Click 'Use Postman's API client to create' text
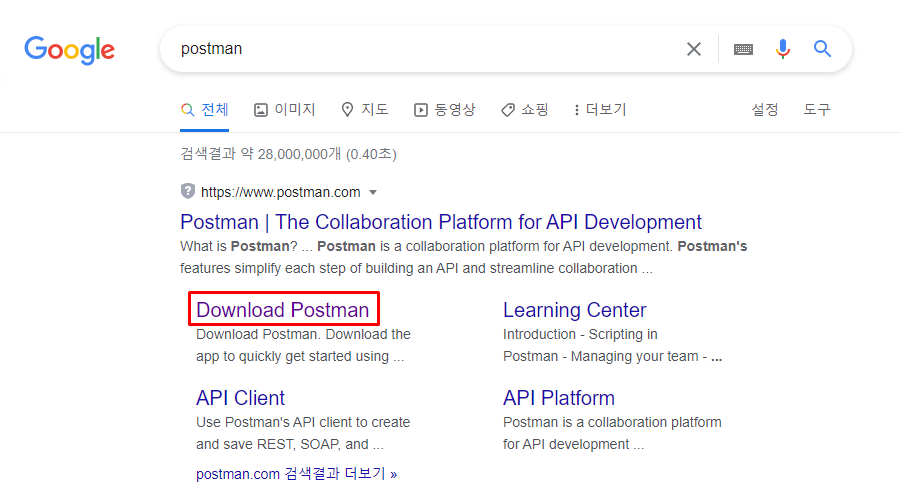 303,422
